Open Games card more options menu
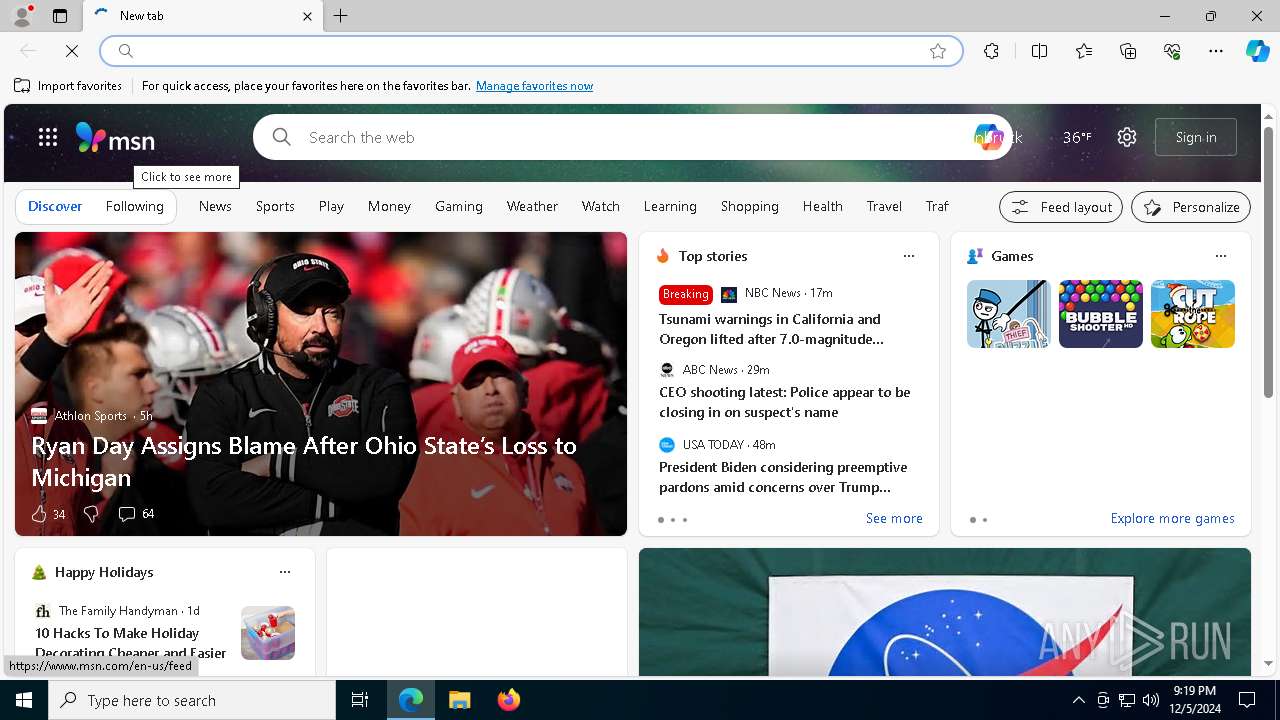Viewport: 1280px width, 720px height. point(1221,256)
